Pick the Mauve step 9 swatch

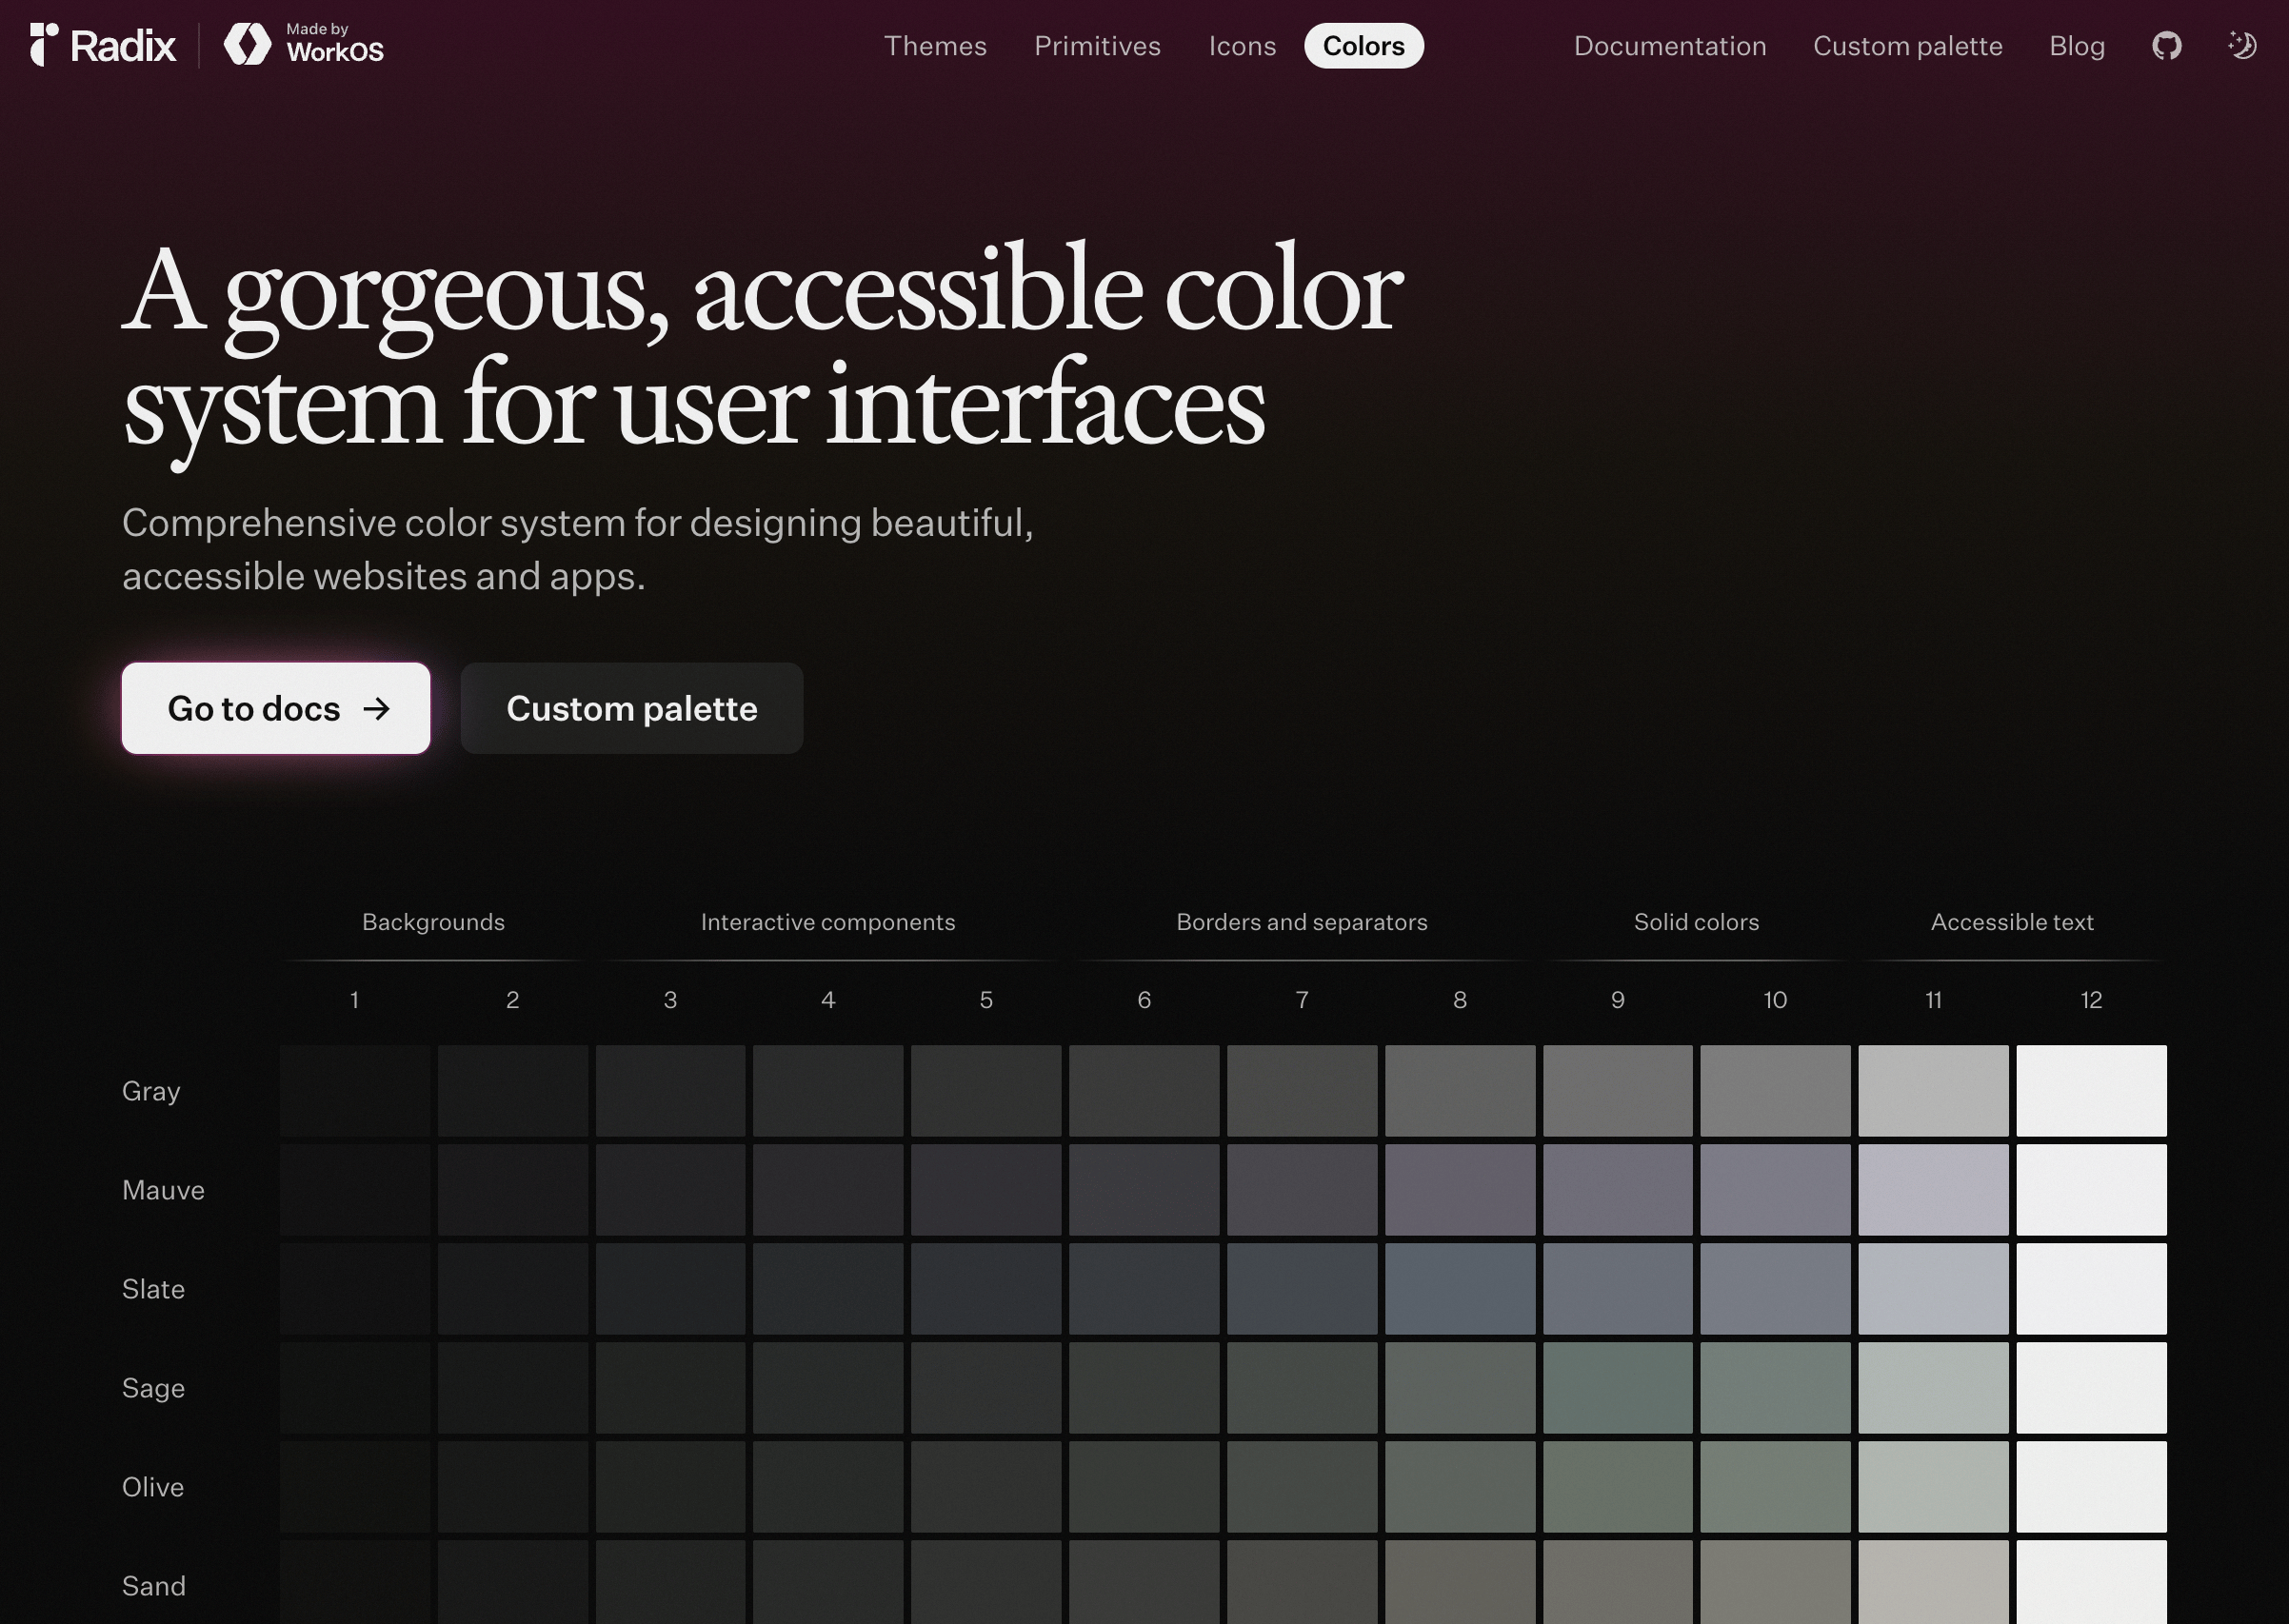pyautogui.click(x=1617, y=1189)
